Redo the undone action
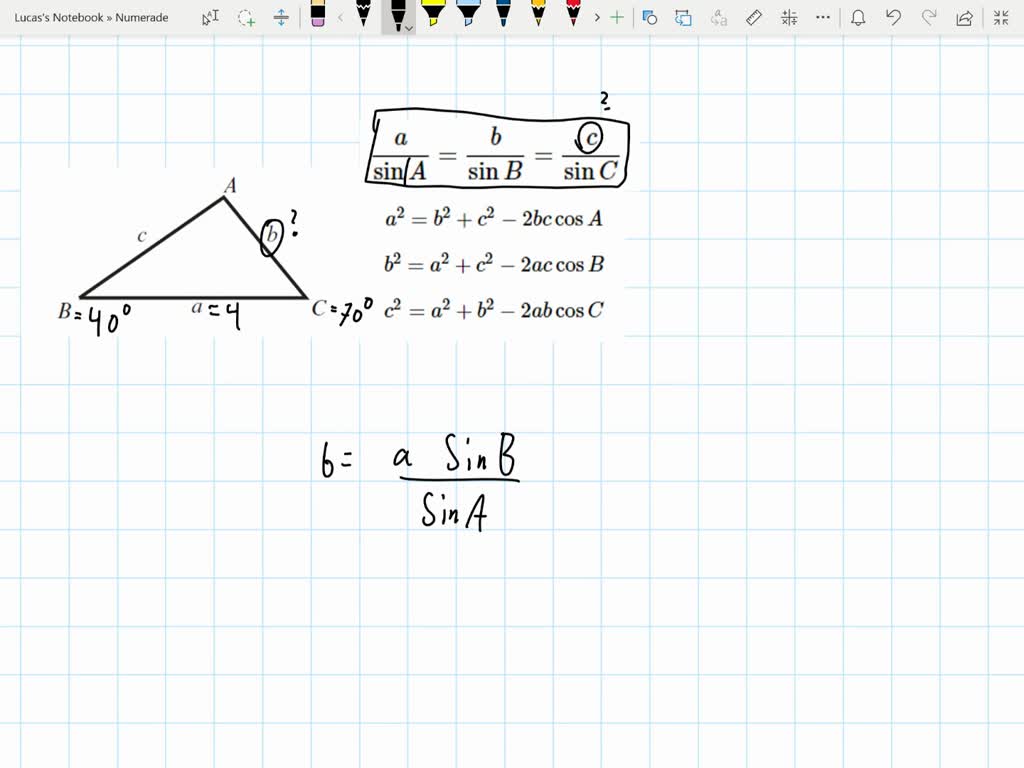Image resolution: width=1024 pixels, height=768 pixels. tap(928, 18)
